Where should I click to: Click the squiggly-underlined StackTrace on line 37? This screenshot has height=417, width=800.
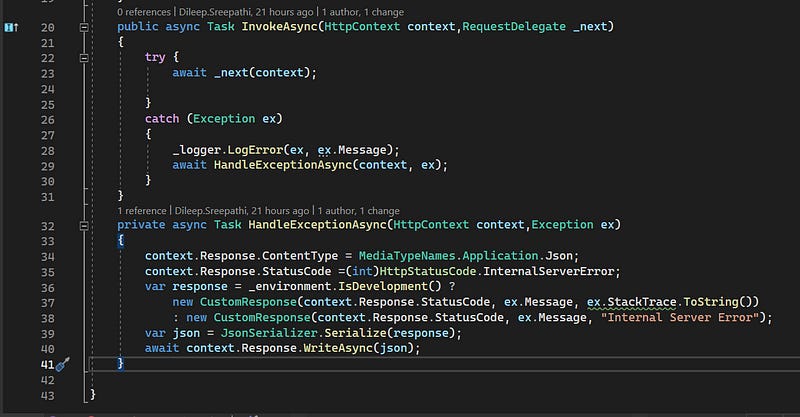coord(642,302)
